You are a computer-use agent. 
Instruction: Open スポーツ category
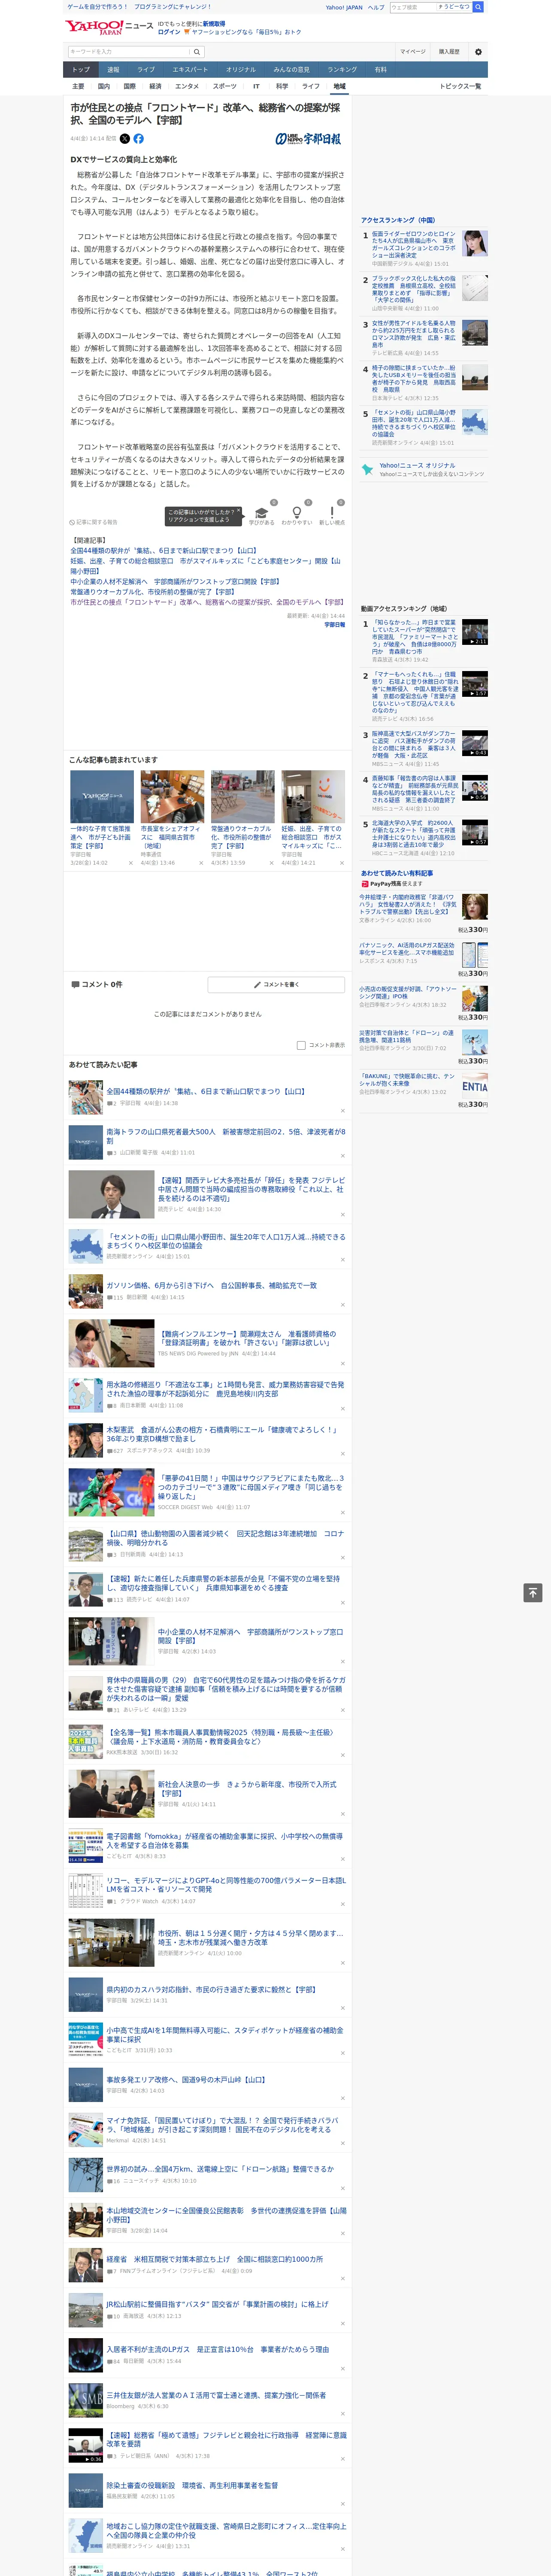click(x=225, y=86)
